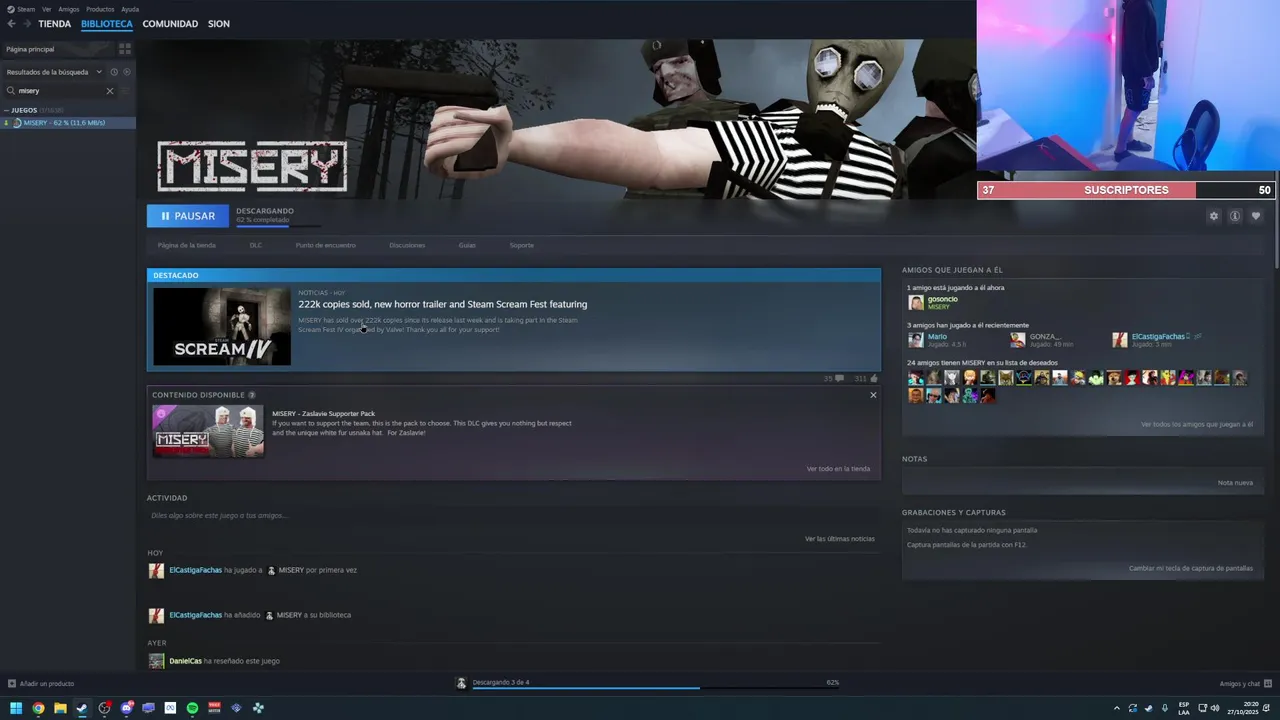Like the featured news thumbs up
The height and width of the screenshot is (720, 1280).
point(873,379)
